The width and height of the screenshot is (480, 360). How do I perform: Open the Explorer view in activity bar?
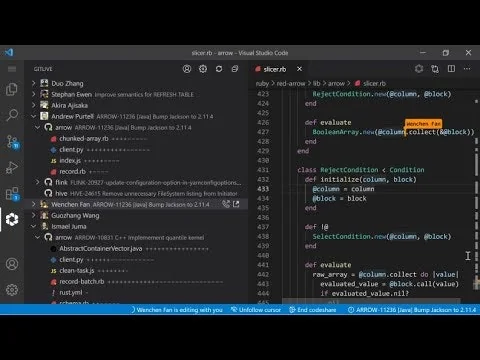[x=12, y=89]
